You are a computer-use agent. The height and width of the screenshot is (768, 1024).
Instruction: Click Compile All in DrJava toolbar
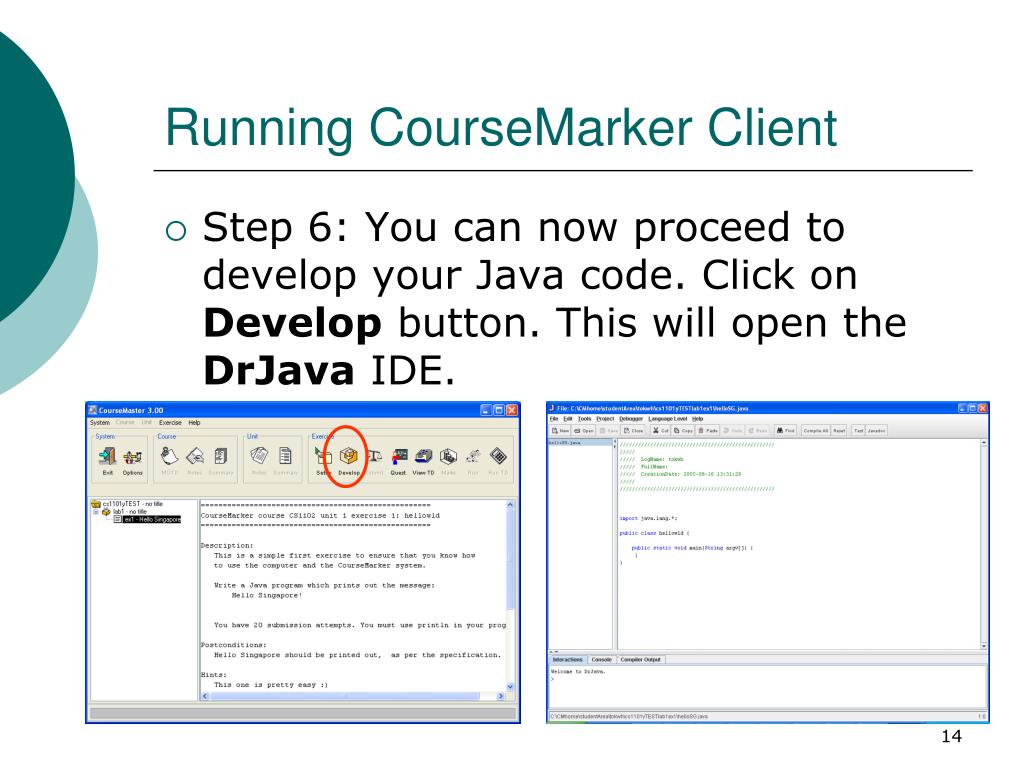[816, 430]
